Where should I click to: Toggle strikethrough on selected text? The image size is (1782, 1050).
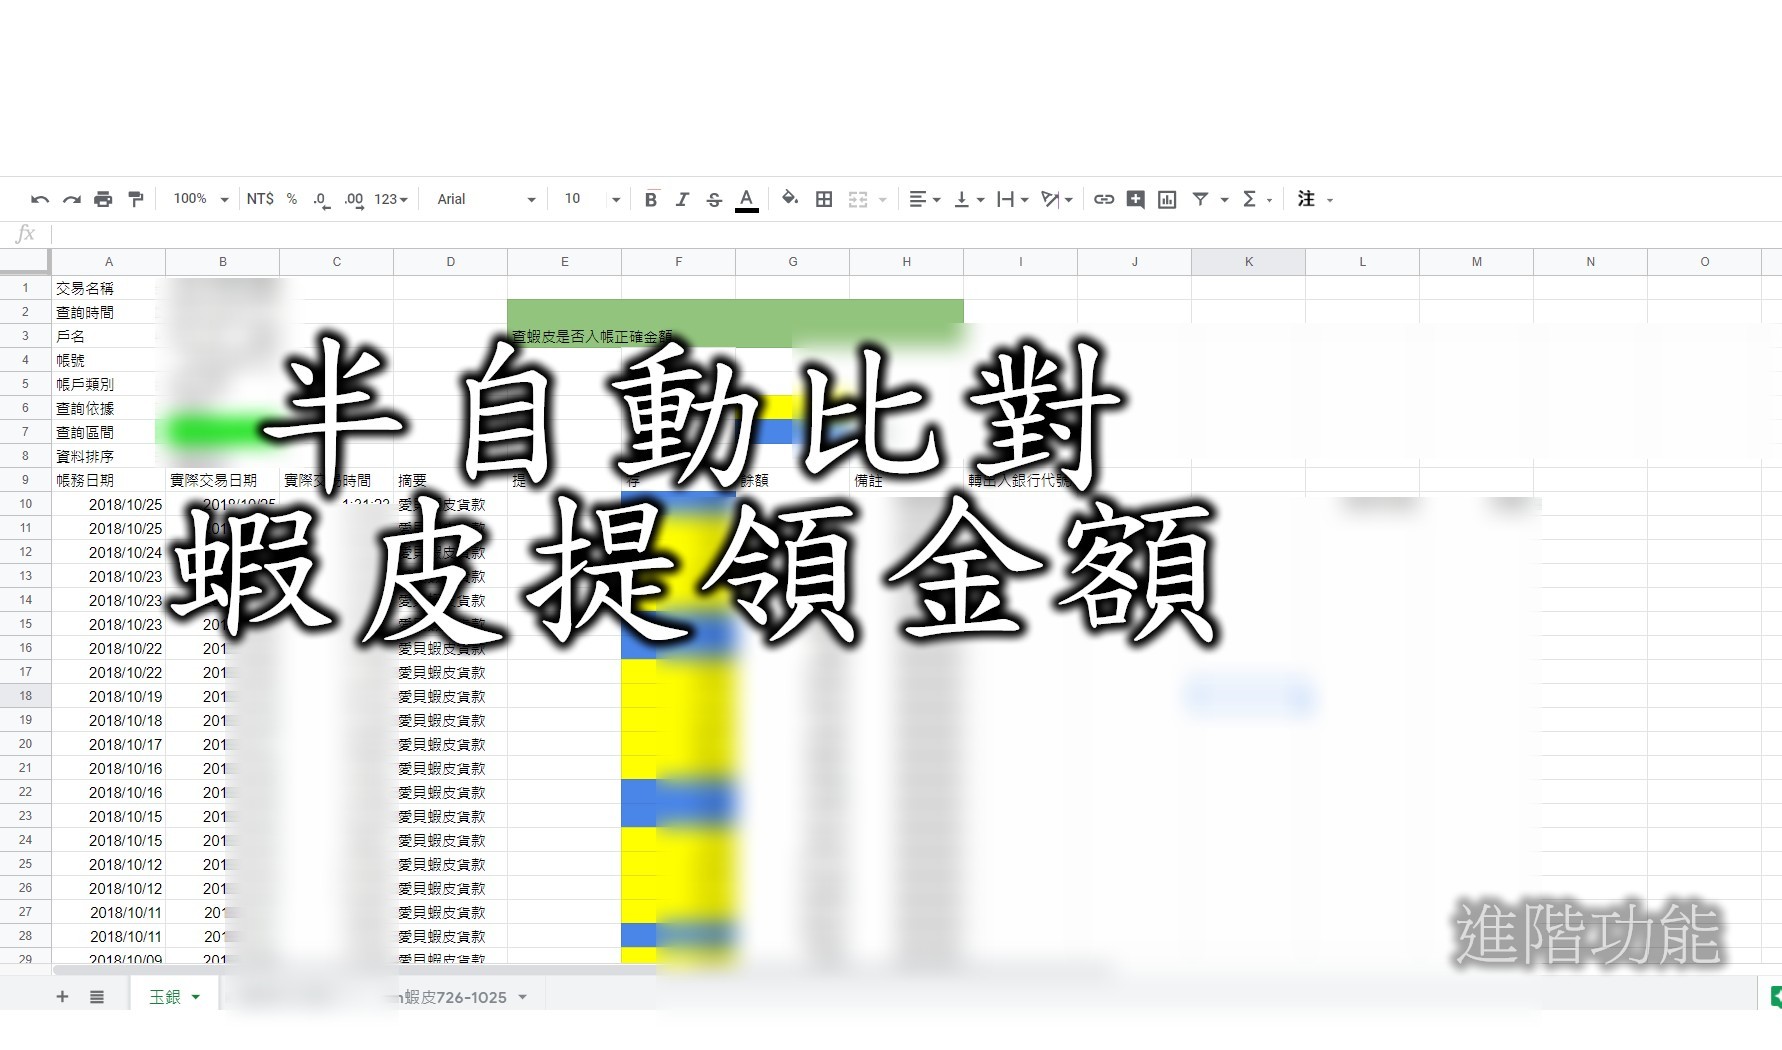tap(714, 199)
